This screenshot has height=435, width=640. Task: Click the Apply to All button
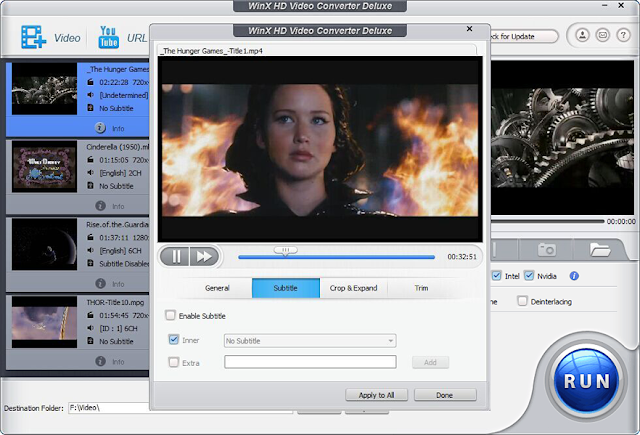[x=376, y=395]
